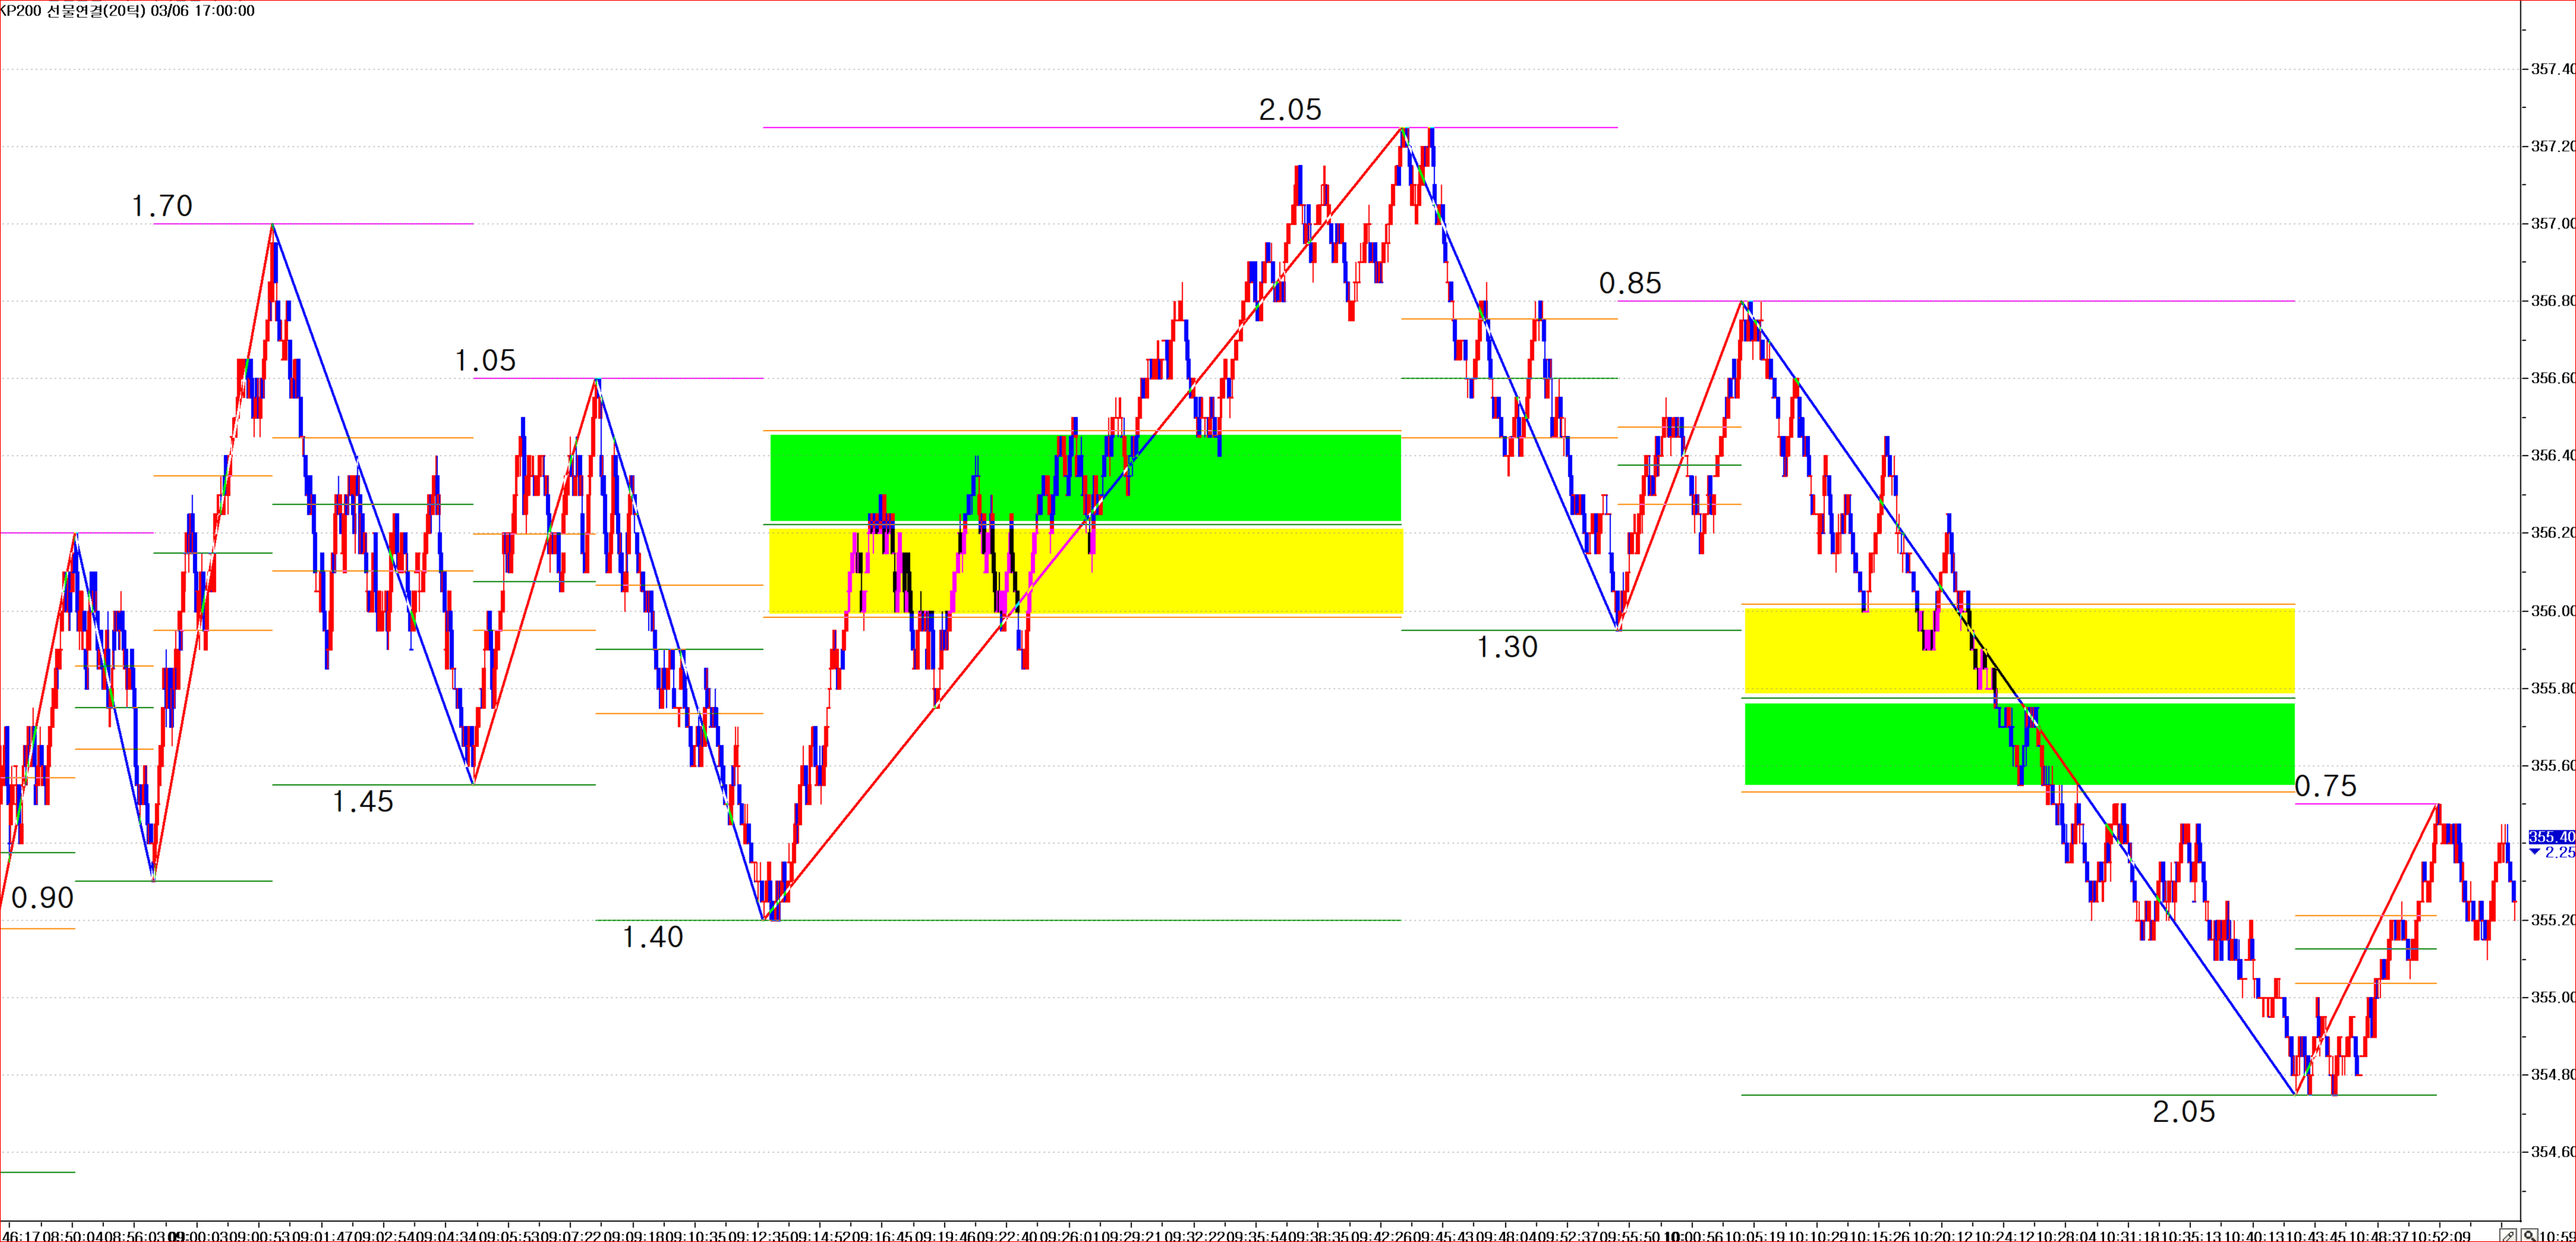Click the 1.45 swing low label
The image size is (2576, 1242).
(362, 801)
